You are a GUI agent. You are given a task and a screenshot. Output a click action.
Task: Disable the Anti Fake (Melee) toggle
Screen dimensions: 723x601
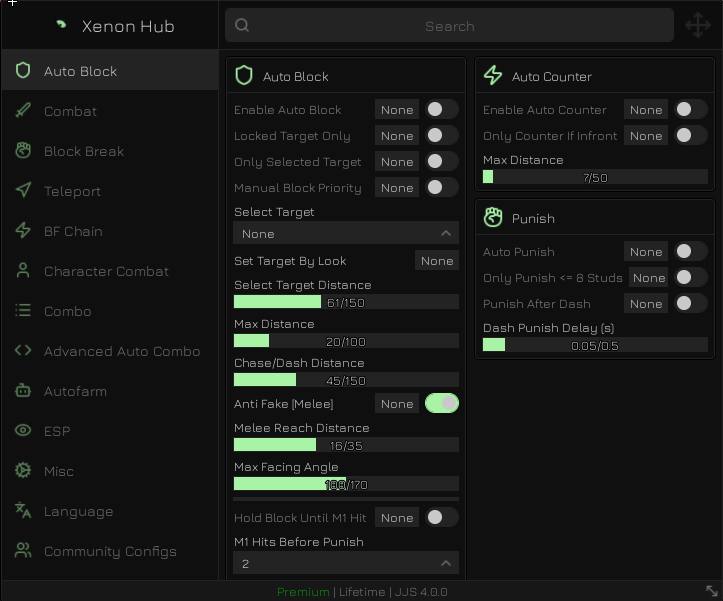(x=442, y=403)
